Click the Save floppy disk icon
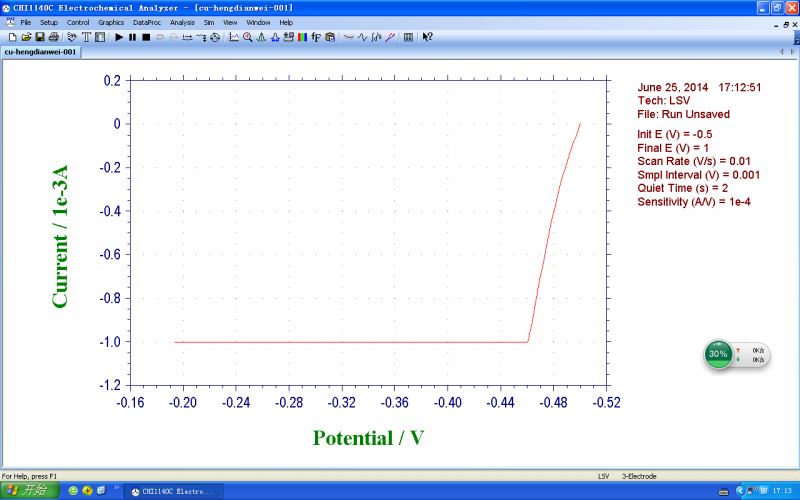Screen dimensions: 800x500 [40, 37]
